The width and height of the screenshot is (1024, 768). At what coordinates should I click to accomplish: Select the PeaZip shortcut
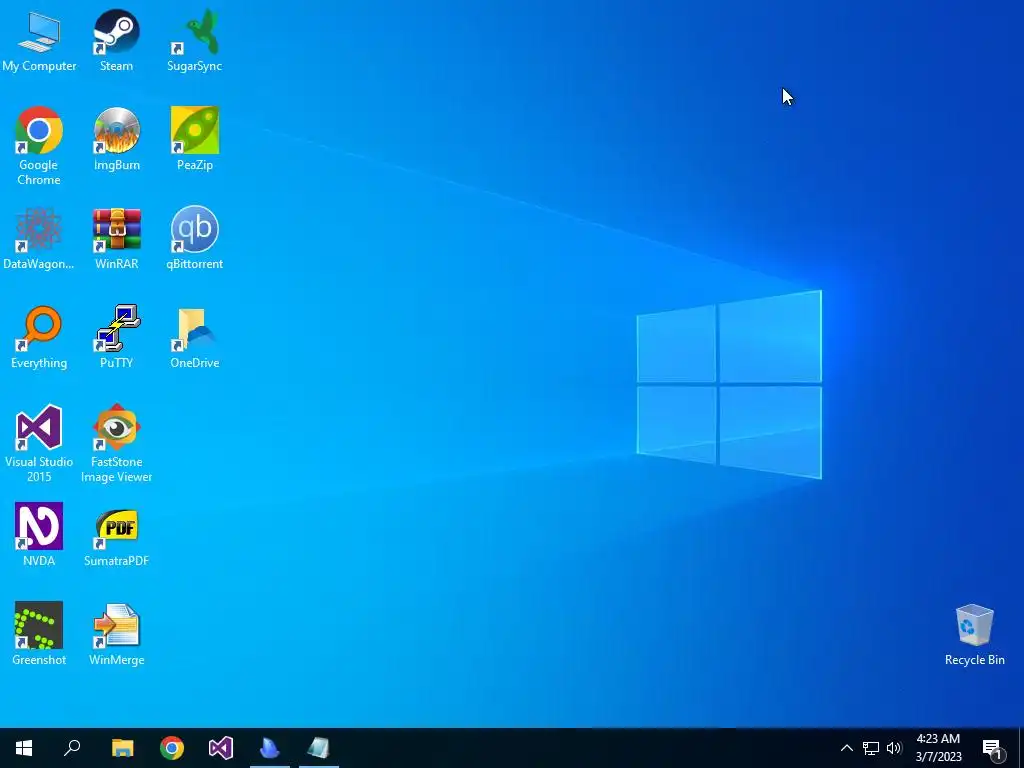195,139
